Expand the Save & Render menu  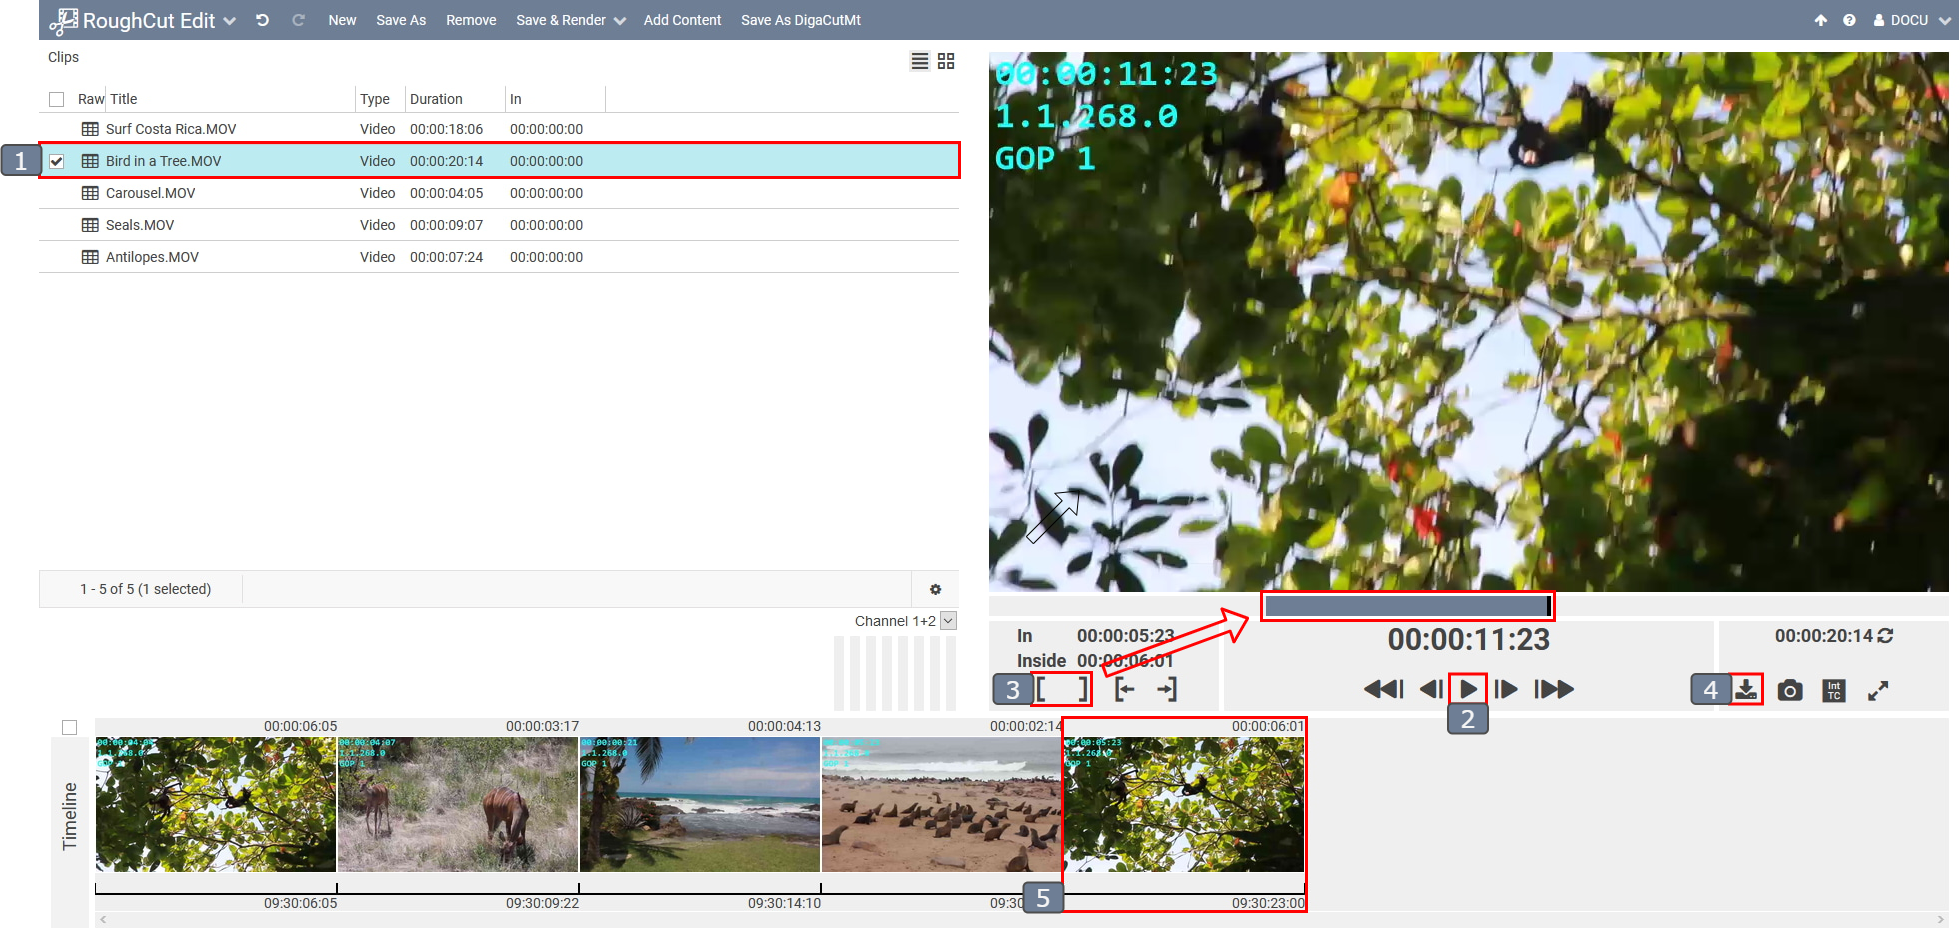pos(570,20)
